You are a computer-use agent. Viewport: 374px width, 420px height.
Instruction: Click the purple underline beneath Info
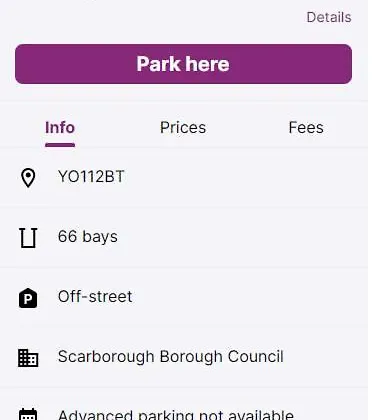click(60, 145)
